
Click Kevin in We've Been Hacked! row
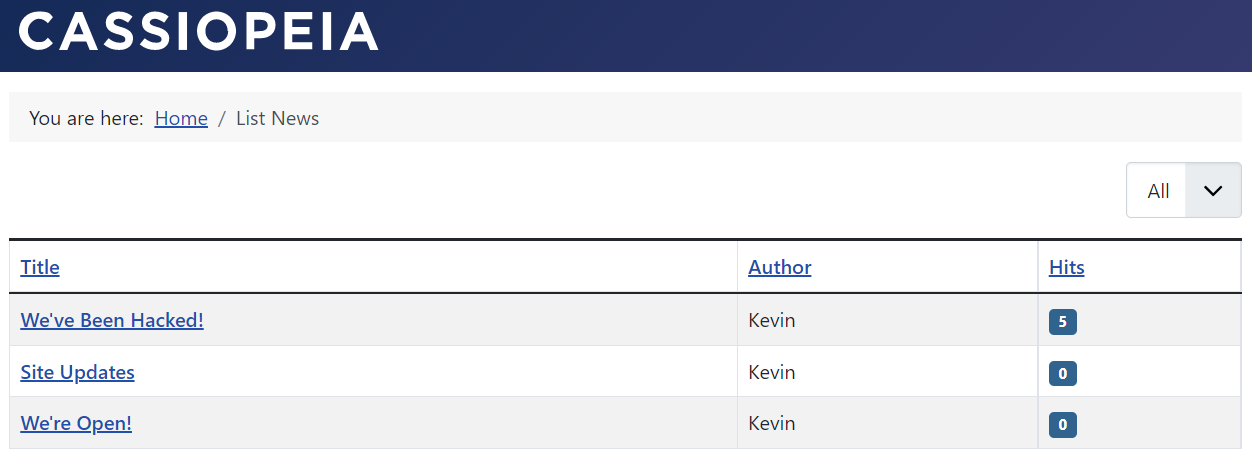click(771, 320)
